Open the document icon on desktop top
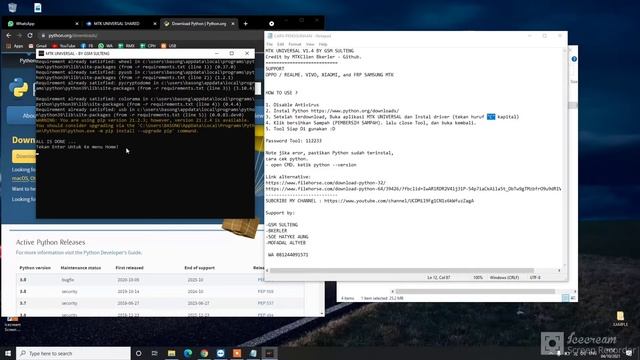Viewport: 640px width, 360px height. pos(38,7)
